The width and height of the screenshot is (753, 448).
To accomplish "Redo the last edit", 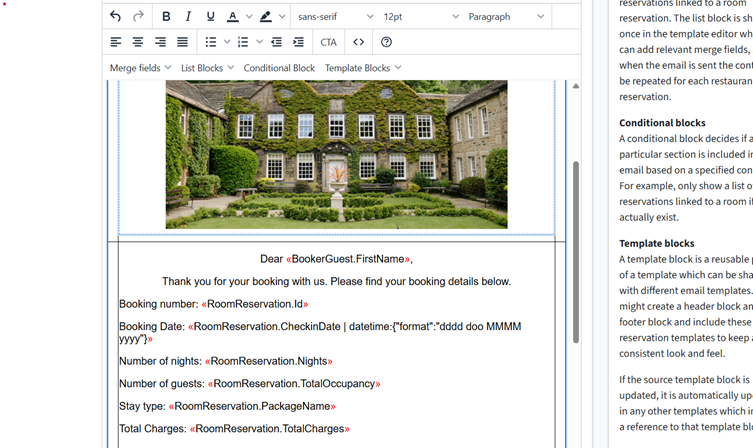I will coord(138,16).
